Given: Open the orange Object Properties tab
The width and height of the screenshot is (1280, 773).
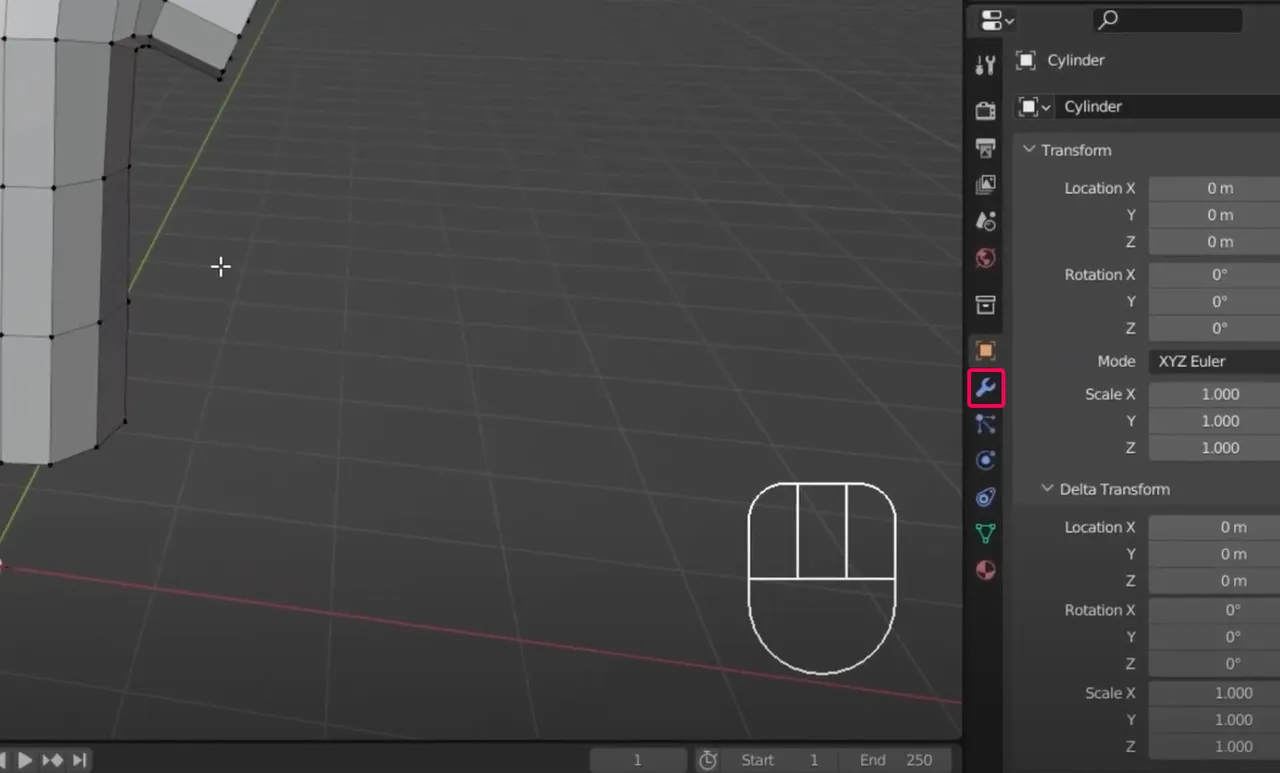Looking at the screenshot, I should [x=985, y=349].
